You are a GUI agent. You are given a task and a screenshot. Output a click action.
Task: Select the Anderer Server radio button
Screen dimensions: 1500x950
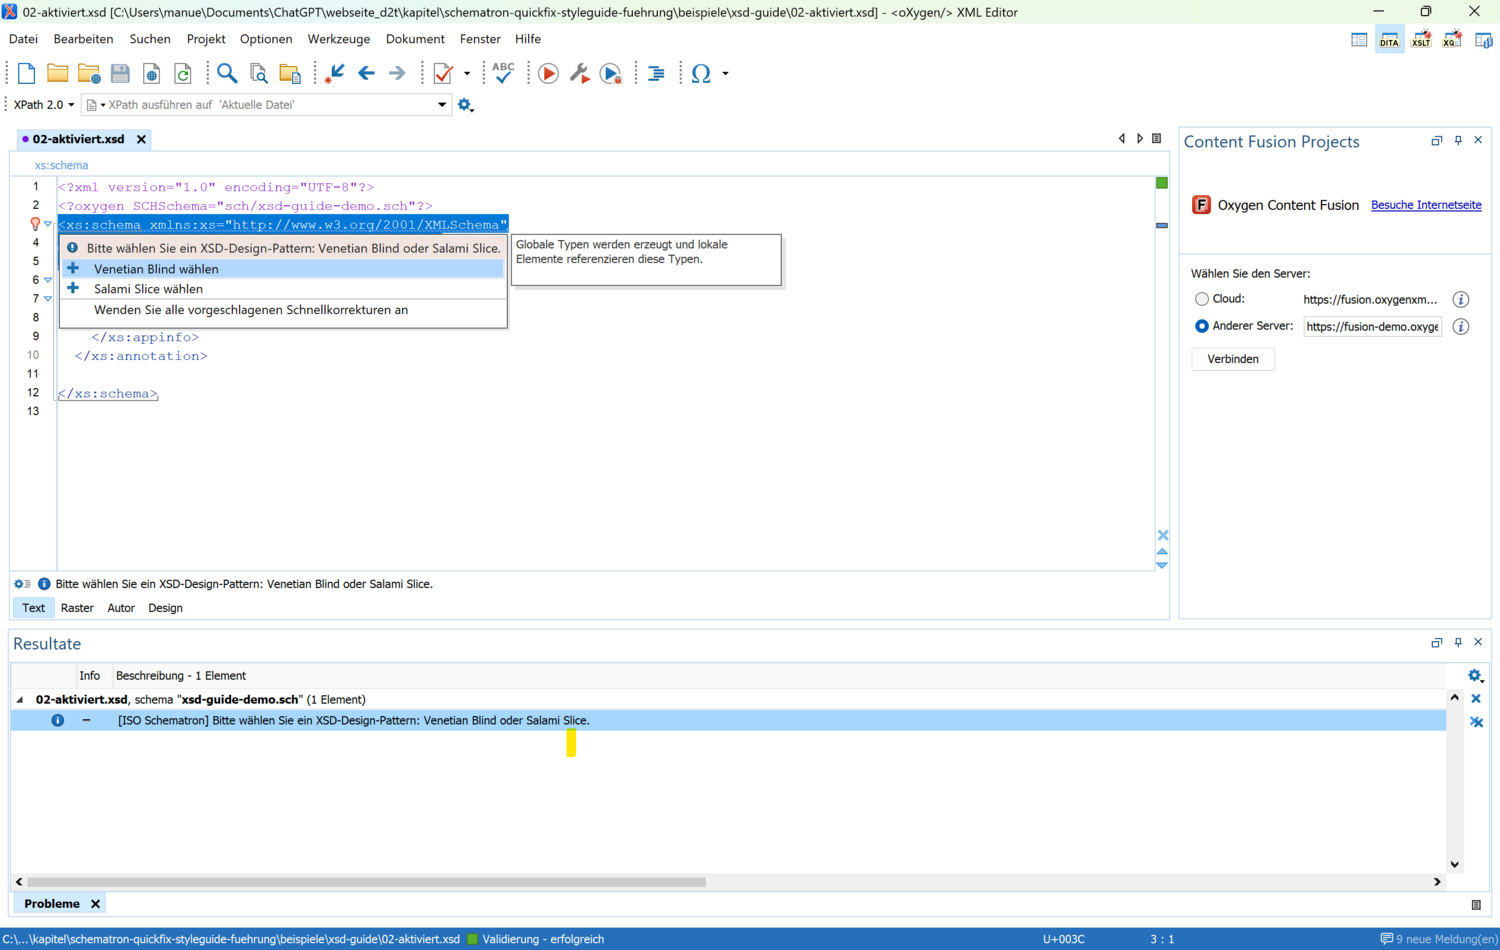click(x=1202, y=326)
